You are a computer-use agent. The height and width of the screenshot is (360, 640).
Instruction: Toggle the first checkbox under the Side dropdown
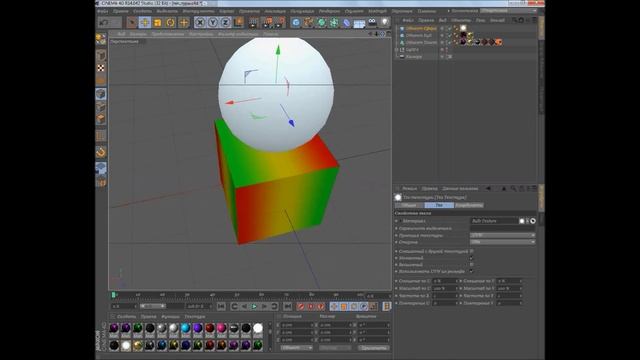(471, 251)
